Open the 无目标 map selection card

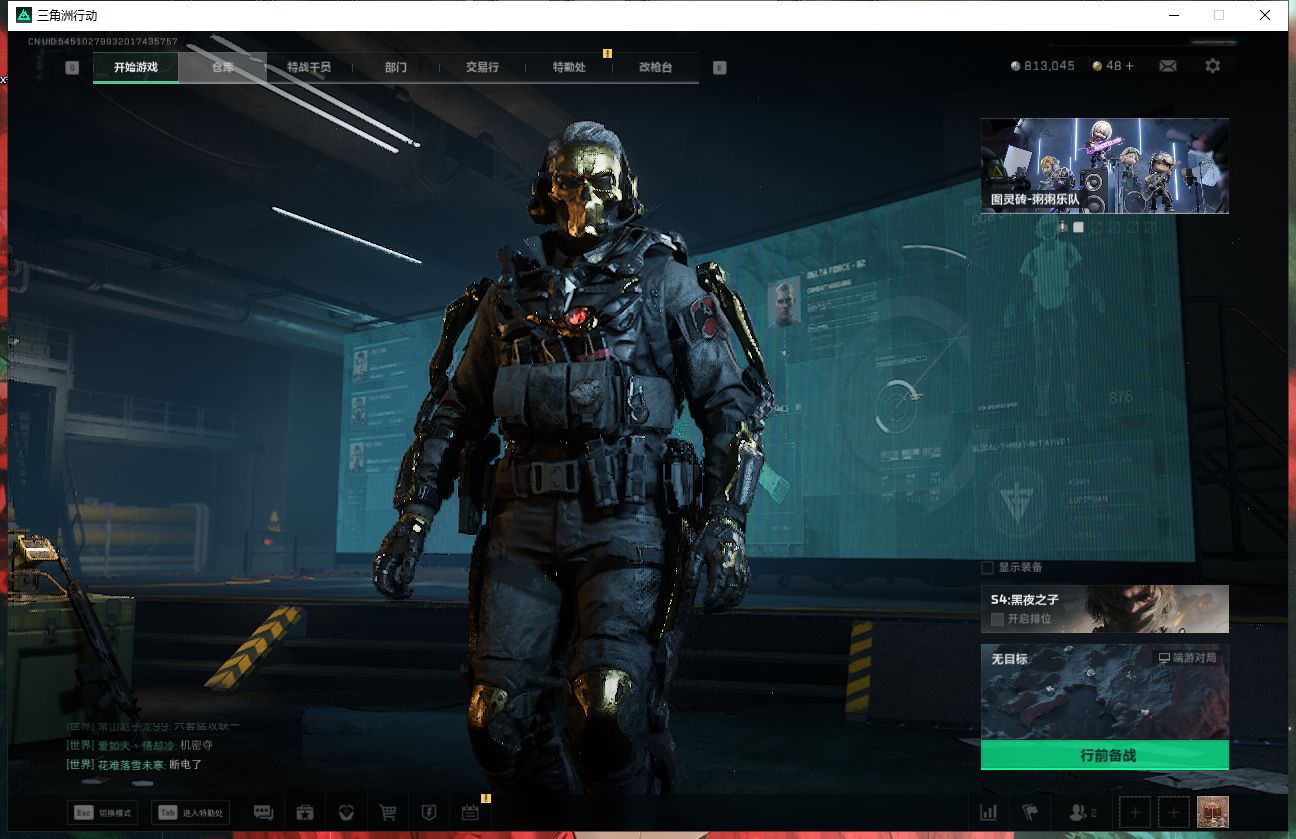[x=1105, y=692]
